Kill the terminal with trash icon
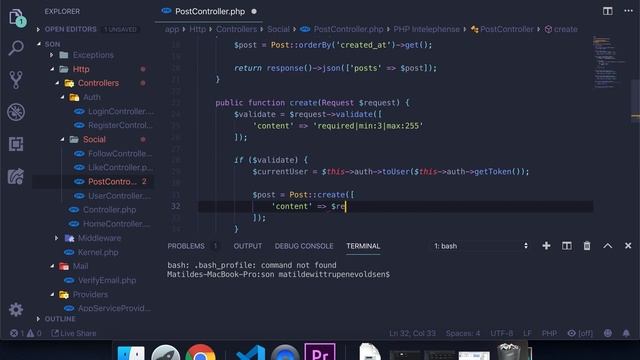Screen dimensions: 640x360 point(587,246)
